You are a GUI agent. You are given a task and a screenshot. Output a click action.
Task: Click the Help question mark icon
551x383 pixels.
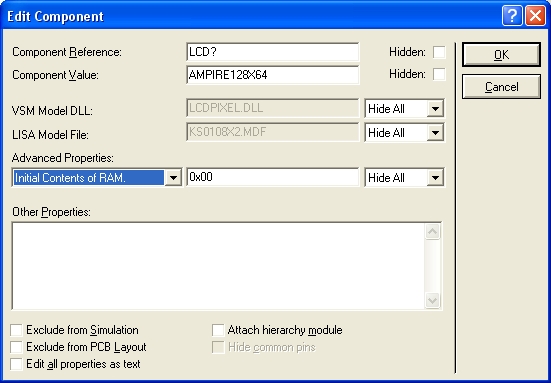(x=512, y=15)
